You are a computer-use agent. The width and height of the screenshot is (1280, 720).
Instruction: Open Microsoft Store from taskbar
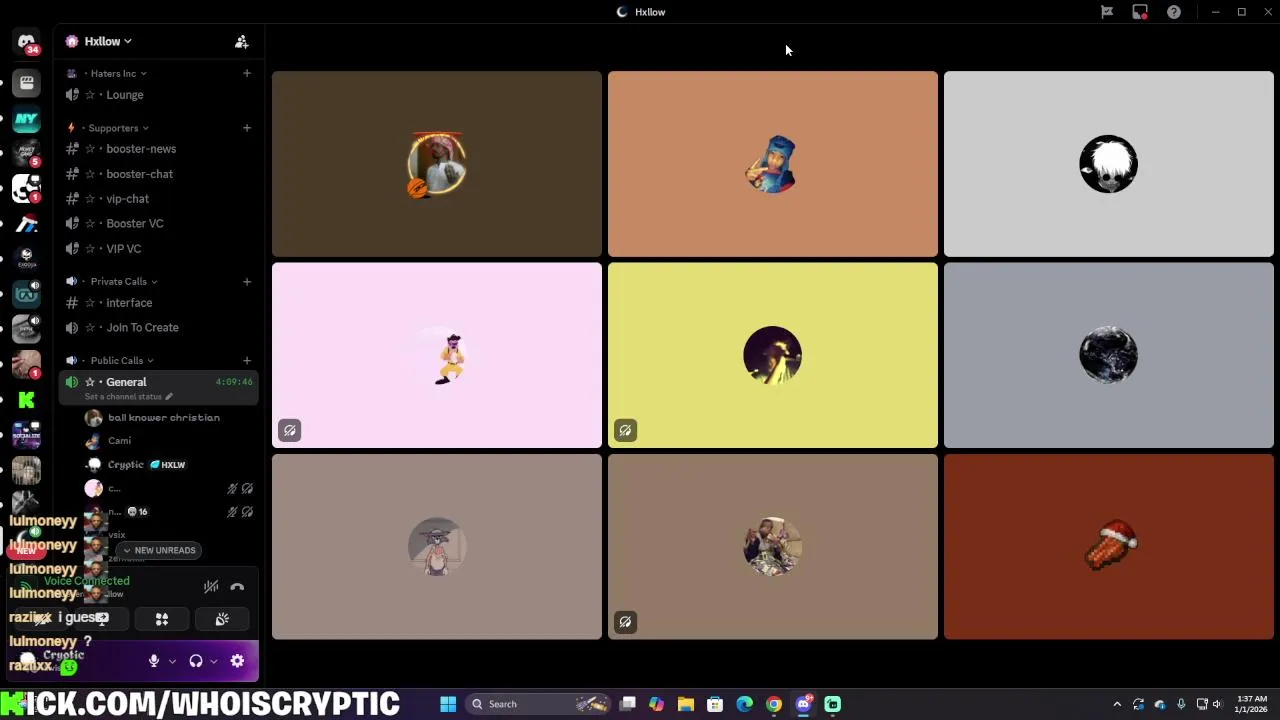715,704
